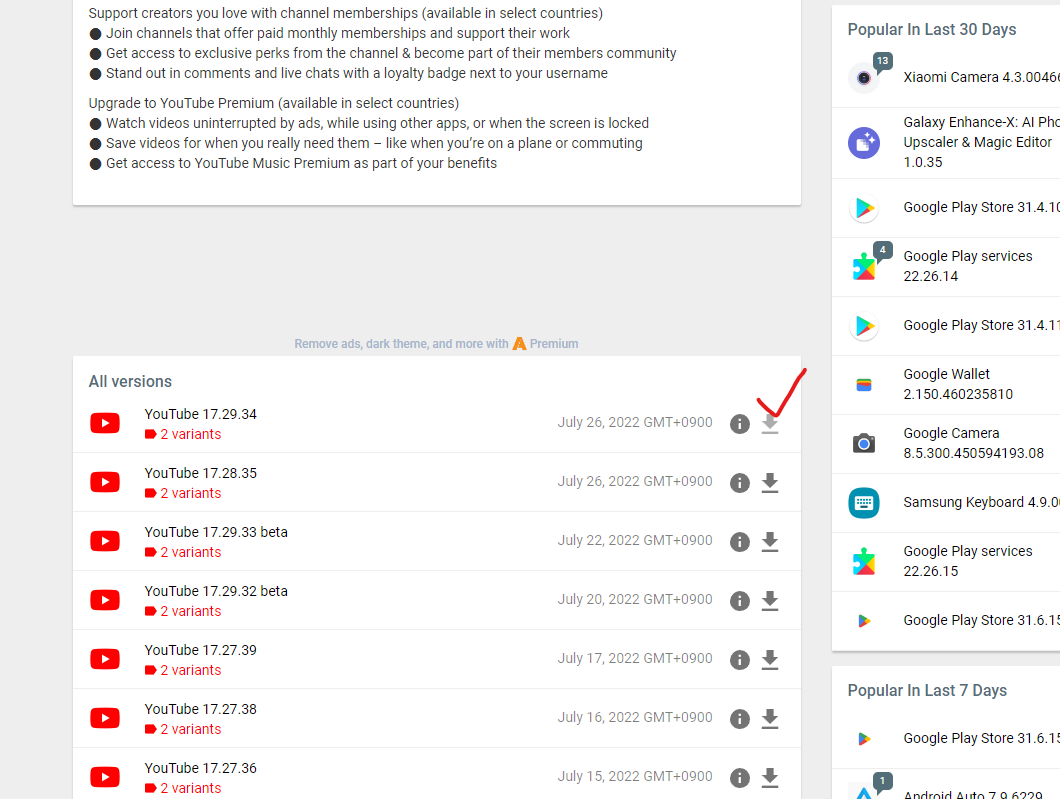The height and width of the screenshot is (799, 1060).
Task: Show 2 variants for YouTube 17.29.32 beta
Action: (183, 611)
